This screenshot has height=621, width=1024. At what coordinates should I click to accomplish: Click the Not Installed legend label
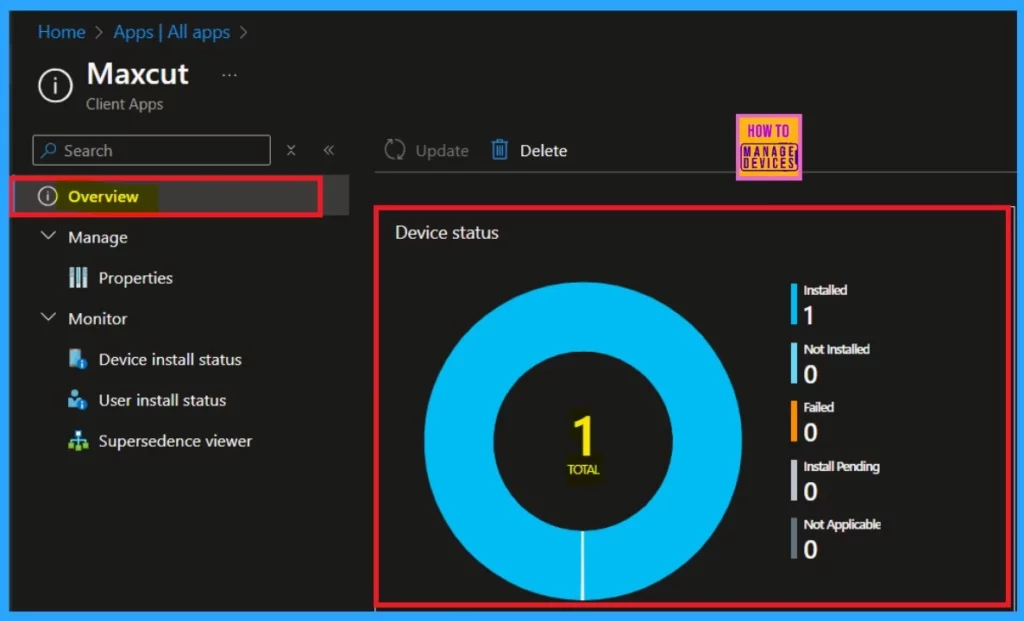click(836, 349)
